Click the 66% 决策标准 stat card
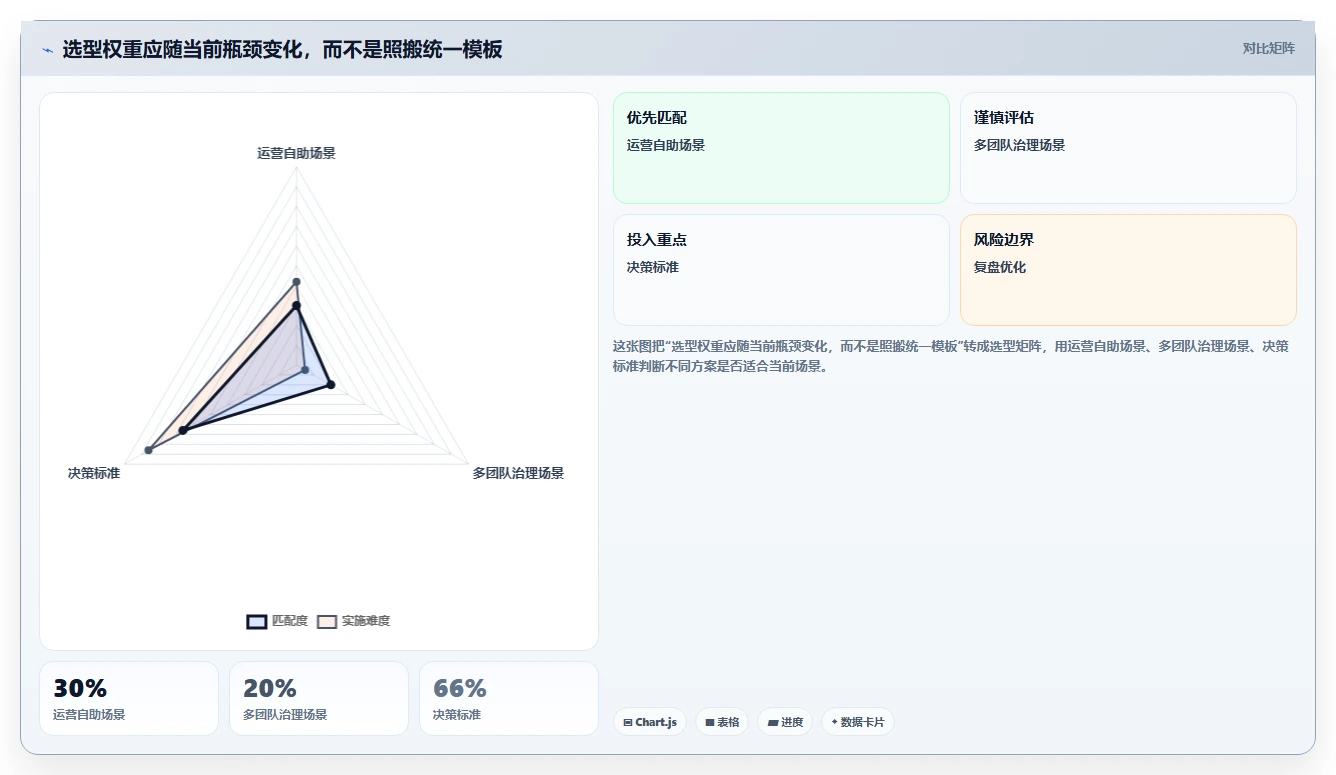This screenshot has width=1336, height=775. click(509, 698)
